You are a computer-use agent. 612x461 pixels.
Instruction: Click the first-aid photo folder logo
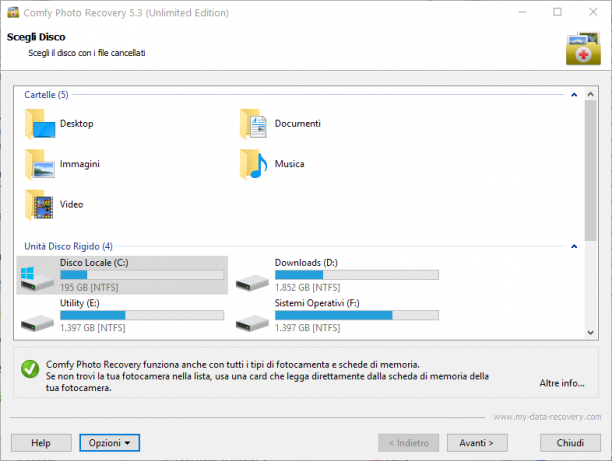[x=583, y=49]
